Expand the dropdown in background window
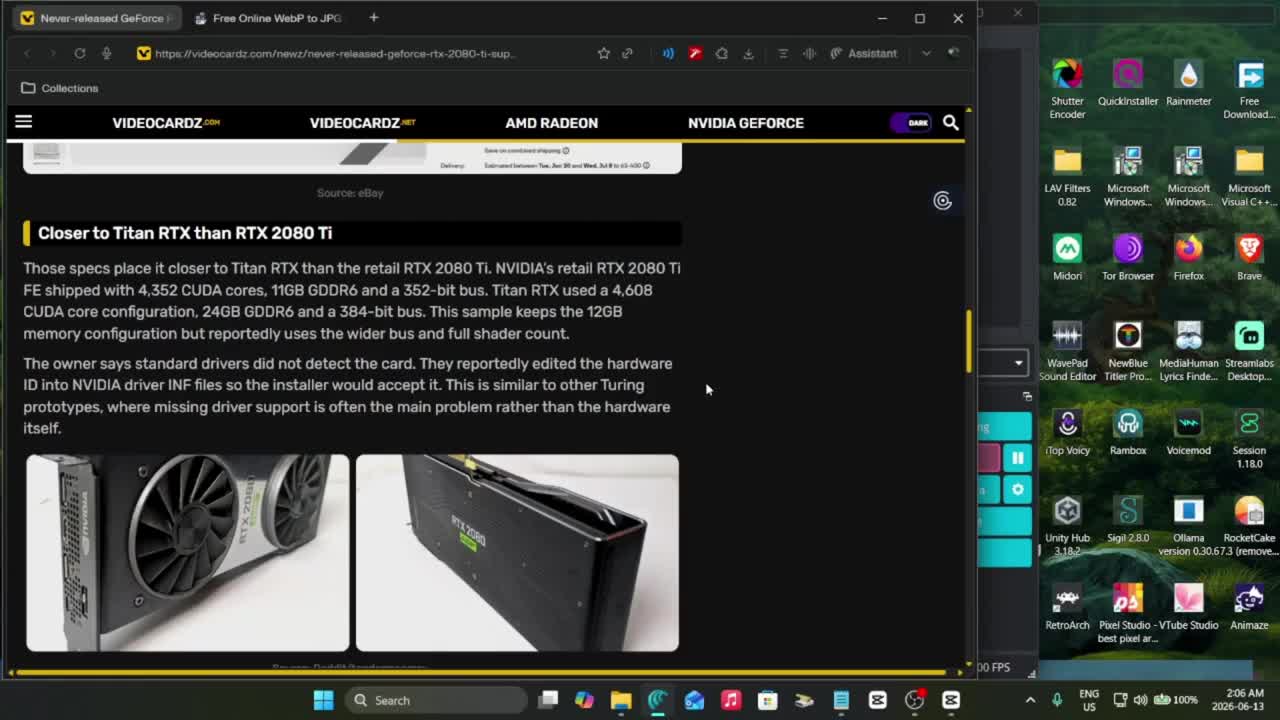Viewport: 1280px width, 720px height. (x=1018, y=363)
